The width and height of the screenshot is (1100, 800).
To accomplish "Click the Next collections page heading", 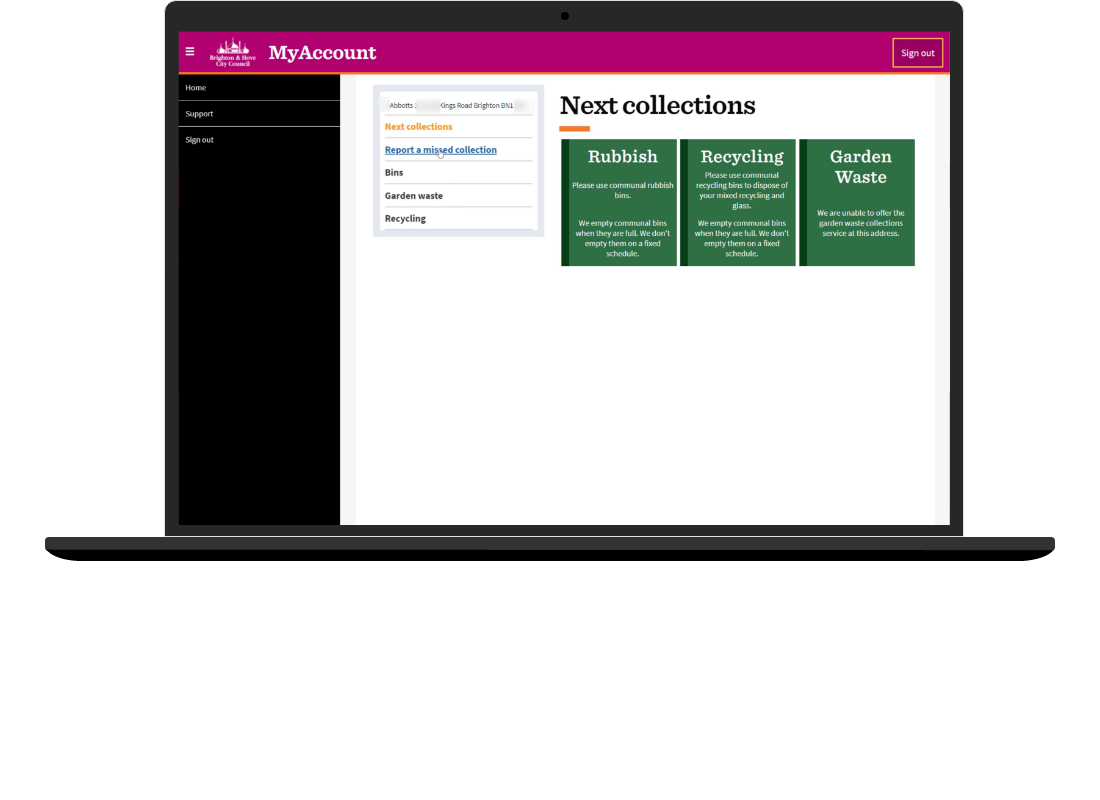I will [657, 105].
